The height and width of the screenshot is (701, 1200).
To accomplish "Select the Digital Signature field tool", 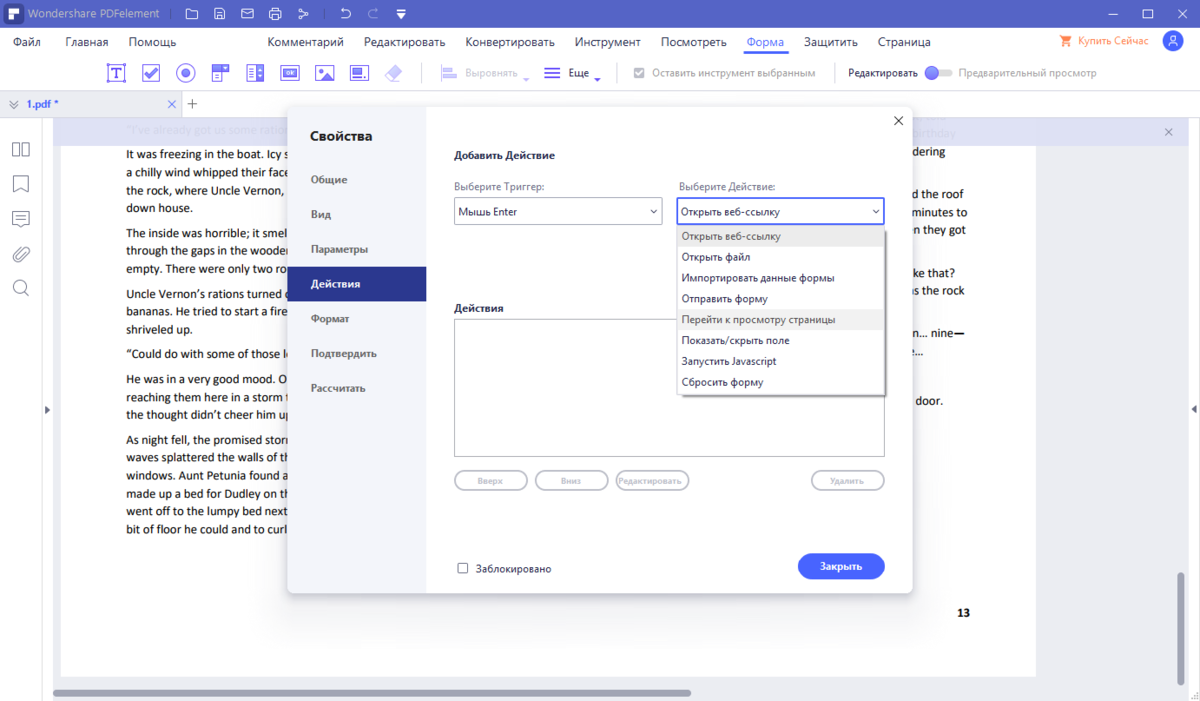I will [x=359, y=73].
